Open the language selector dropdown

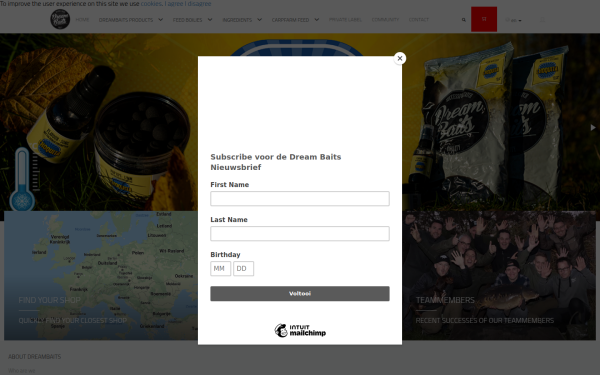coord(514,20)
